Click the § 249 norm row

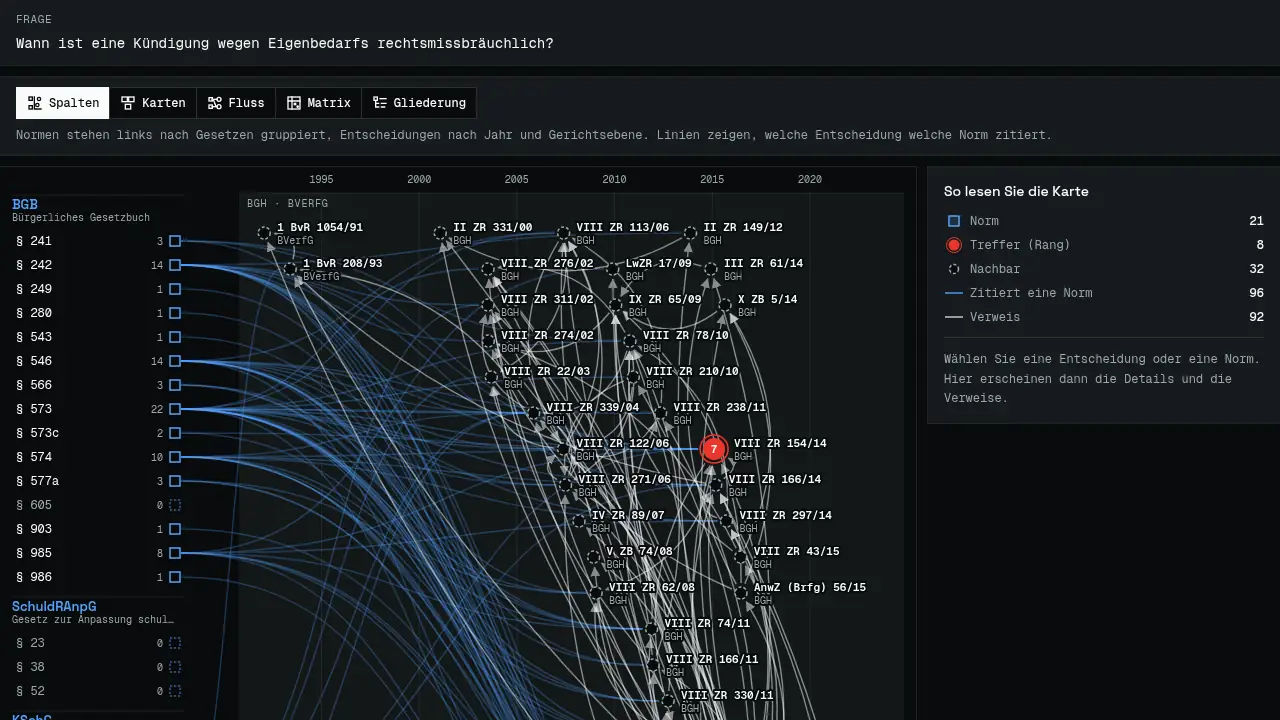tap(98, 289)
